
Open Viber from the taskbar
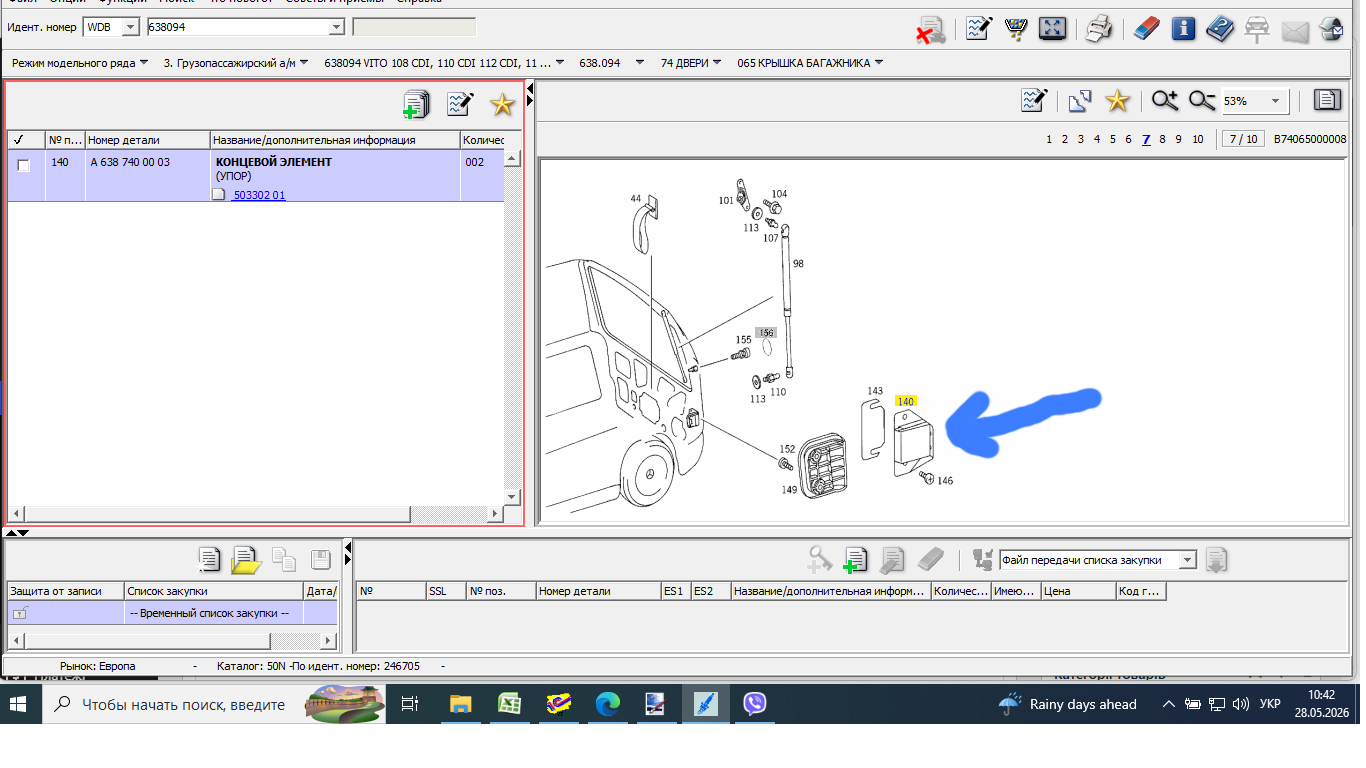click(755, 704)
